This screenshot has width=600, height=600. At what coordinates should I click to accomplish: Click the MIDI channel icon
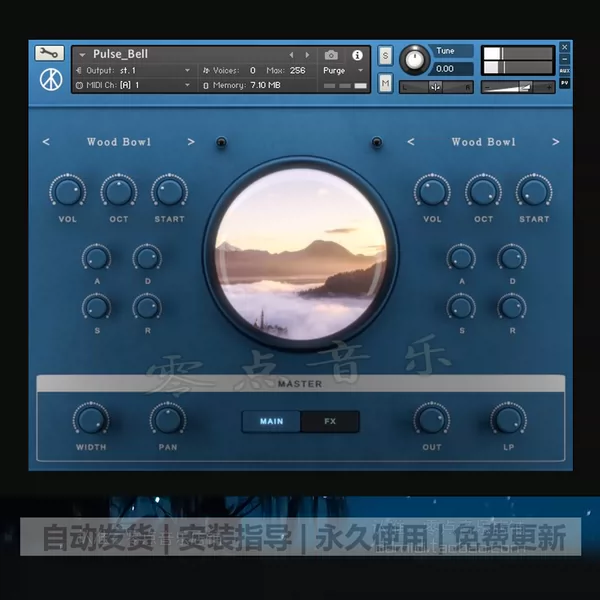79,85
